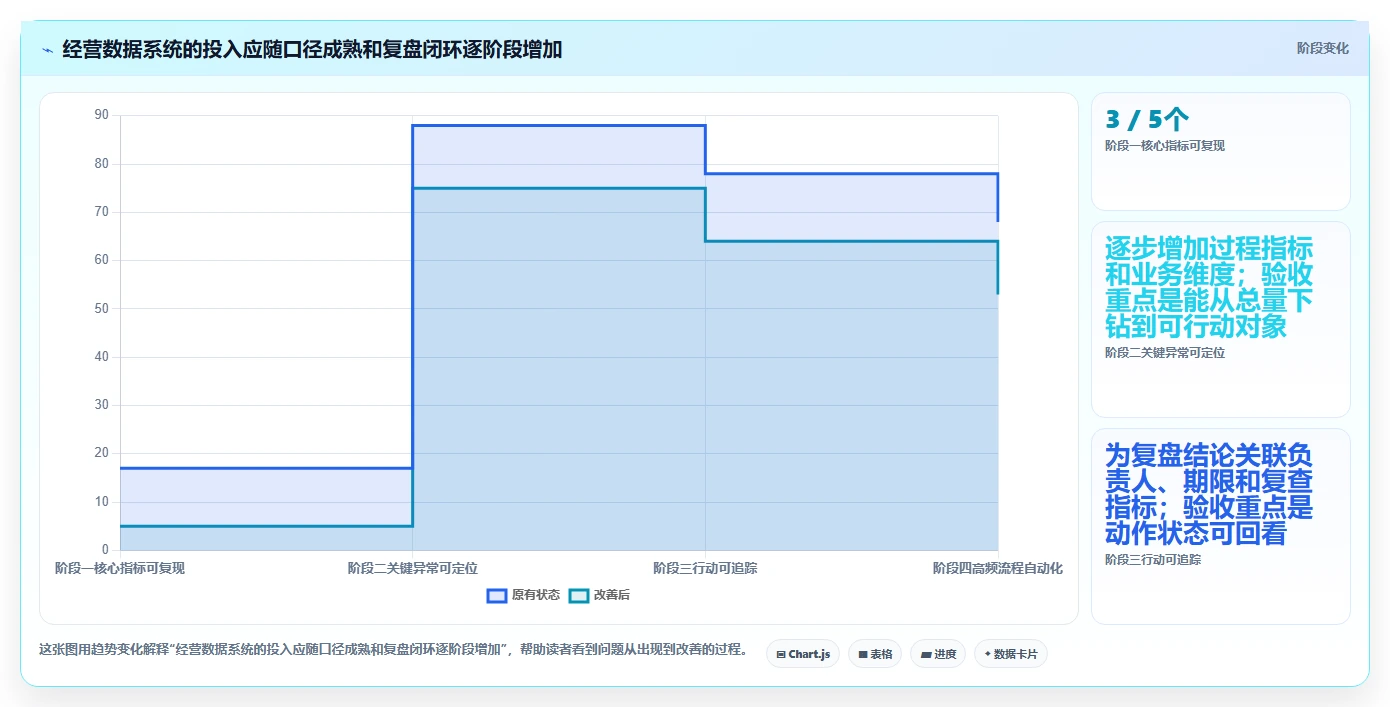Click the 阶段三行动可追踪 card caption

click(1153, 560)
